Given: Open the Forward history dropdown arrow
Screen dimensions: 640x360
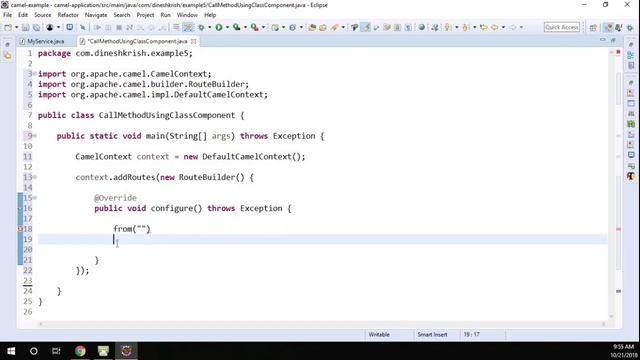Looking at the screenshot, I should [521, 27].
